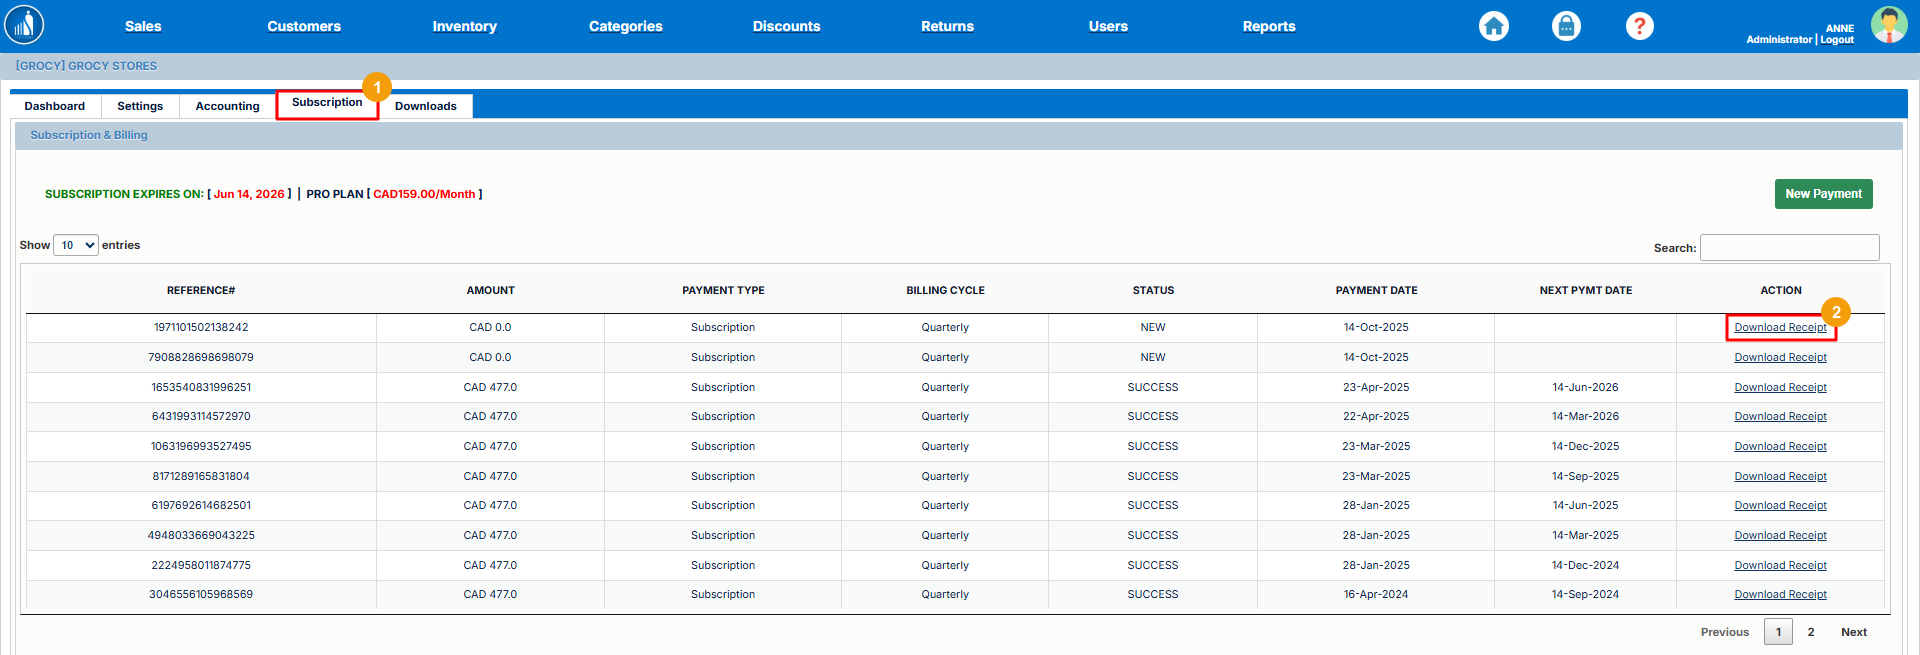The image size is (1920, 655).
Task: Download receipt for reference 1971101502138242
Action: [1780, 328]
